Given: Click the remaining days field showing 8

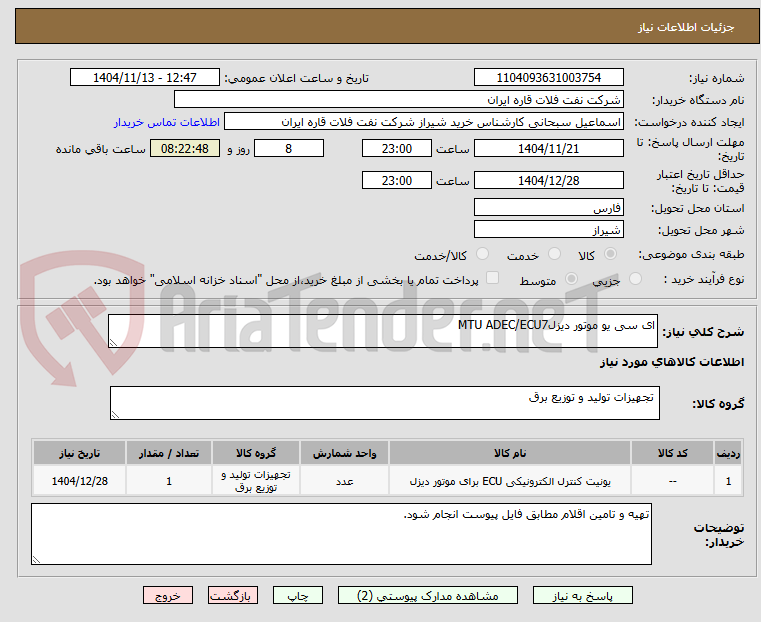Looking at the screenshot, I should tap(289, 148).
